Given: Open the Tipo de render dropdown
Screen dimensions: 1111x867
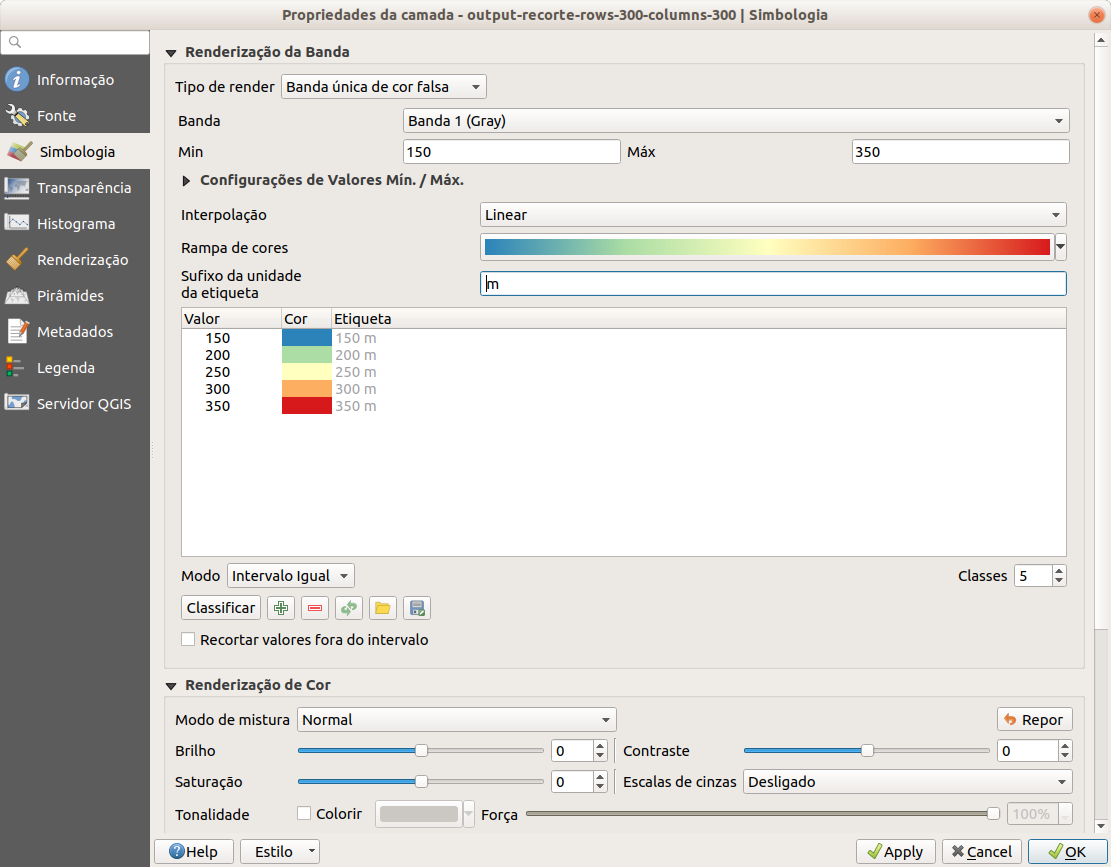Looking at the screenshot, I should (384, 87).
